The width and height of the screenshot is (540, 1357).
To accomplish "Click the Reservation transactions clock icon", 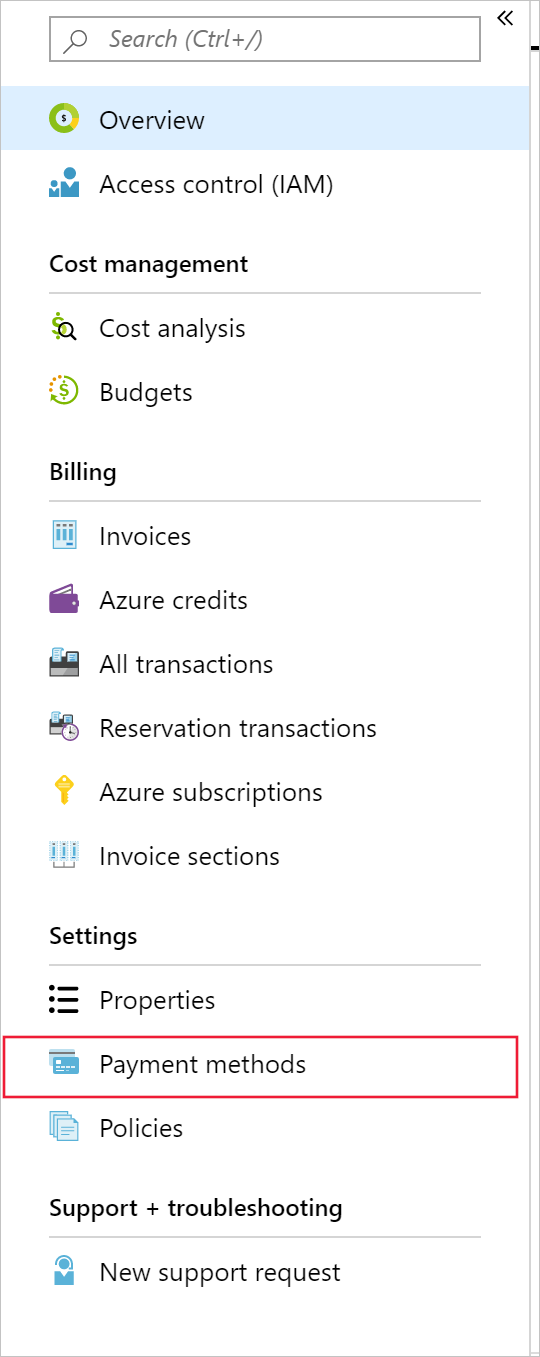I will tap(64, 728).
